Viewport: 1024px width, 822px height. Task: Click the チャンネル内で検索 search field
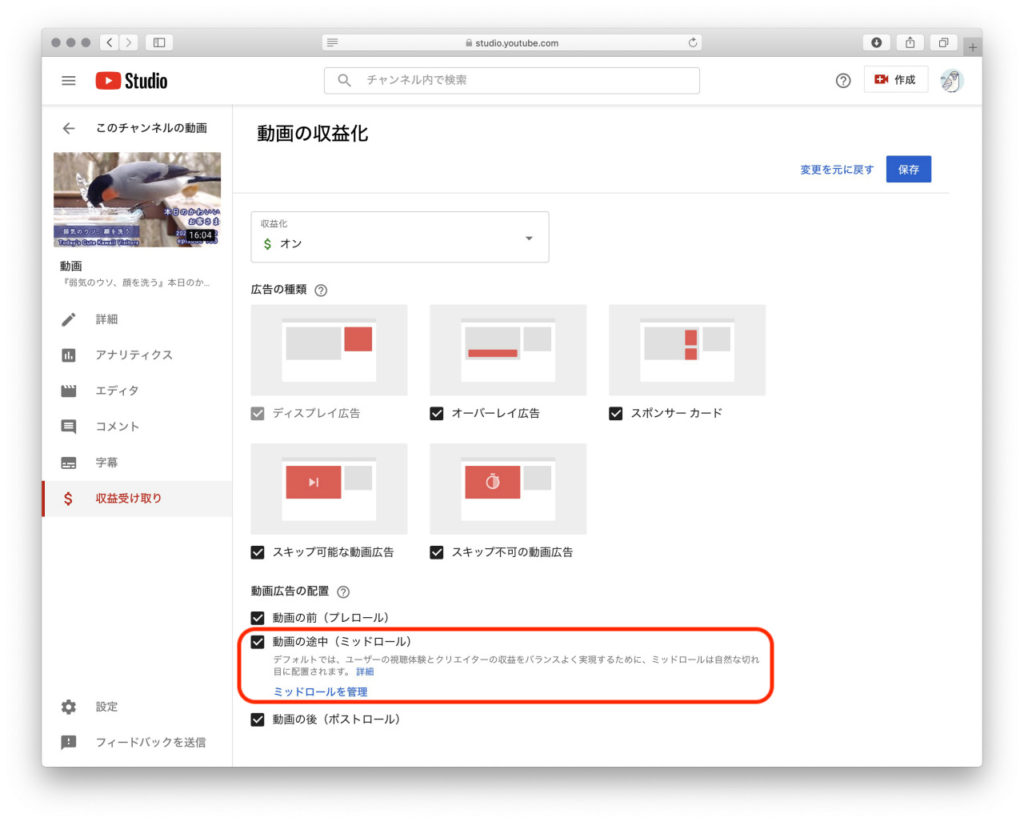tap(512, 80)
